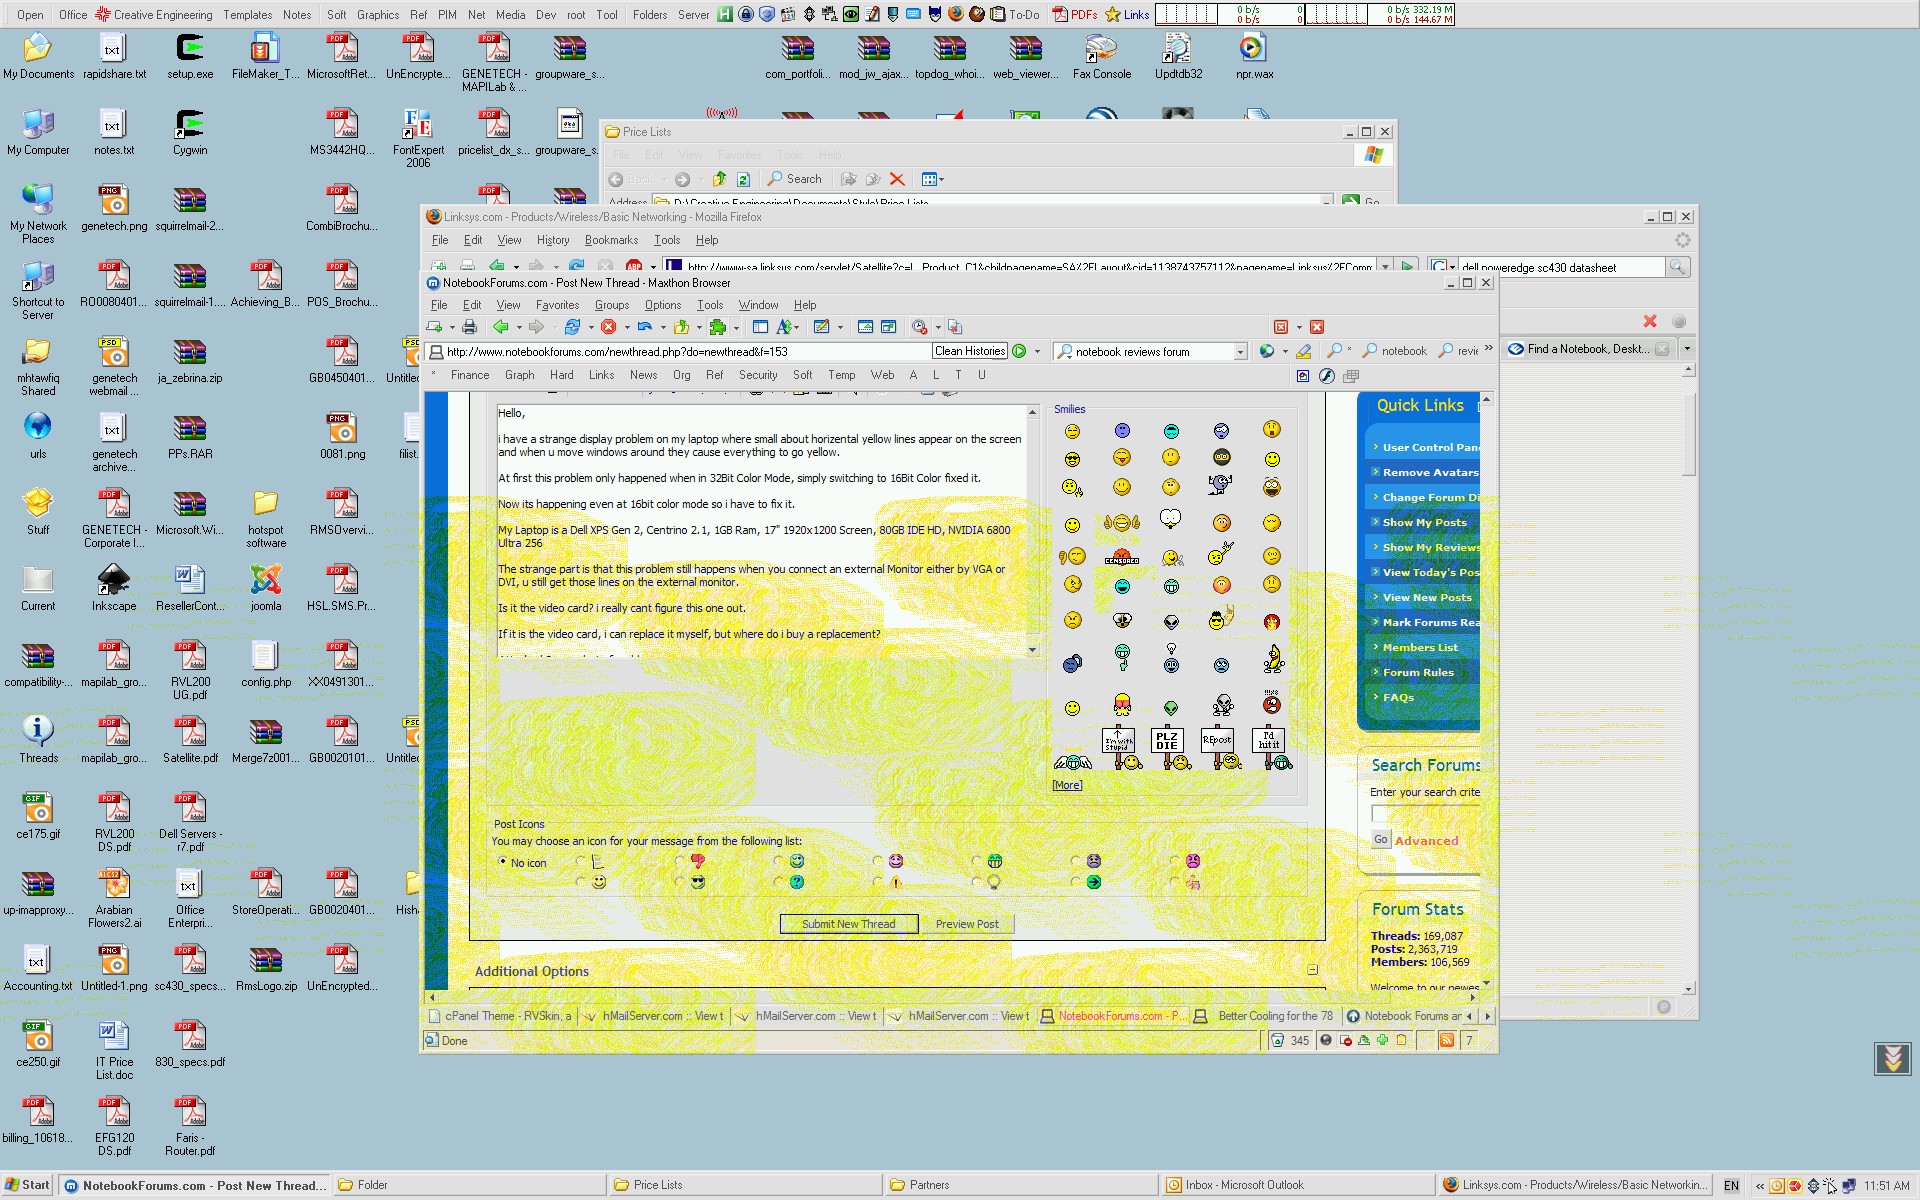This screenshot has height=1200, width=1920.
Task: Open the Forum Rules quick link
Action: pos(1418,672)
